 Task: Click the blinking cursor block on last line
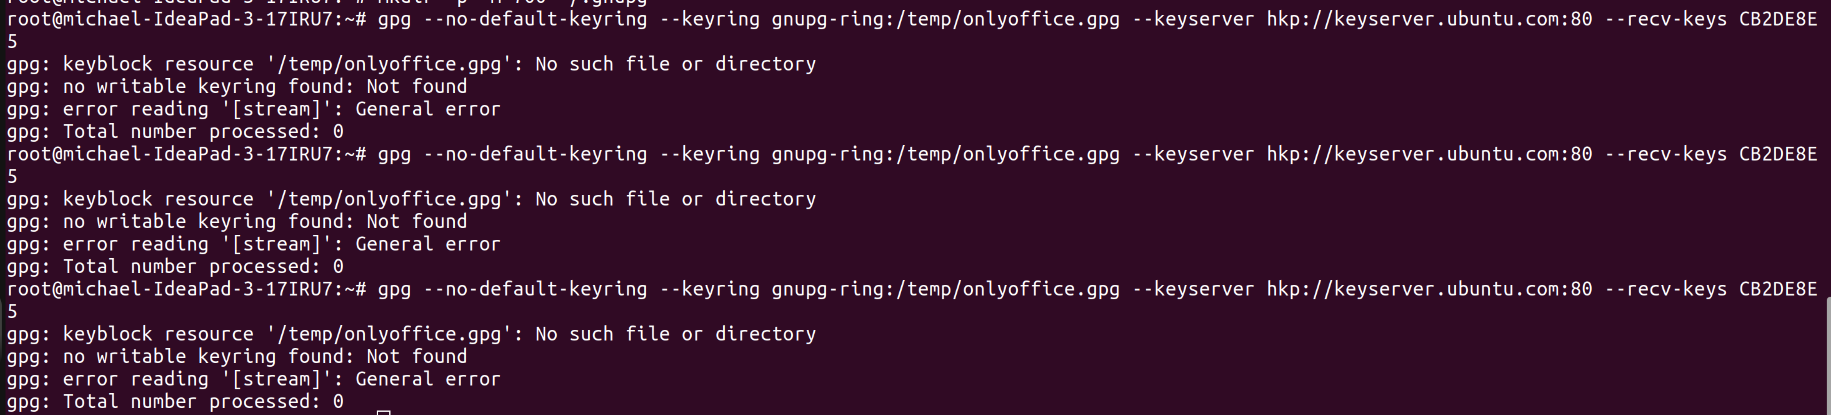pos(383,412)
